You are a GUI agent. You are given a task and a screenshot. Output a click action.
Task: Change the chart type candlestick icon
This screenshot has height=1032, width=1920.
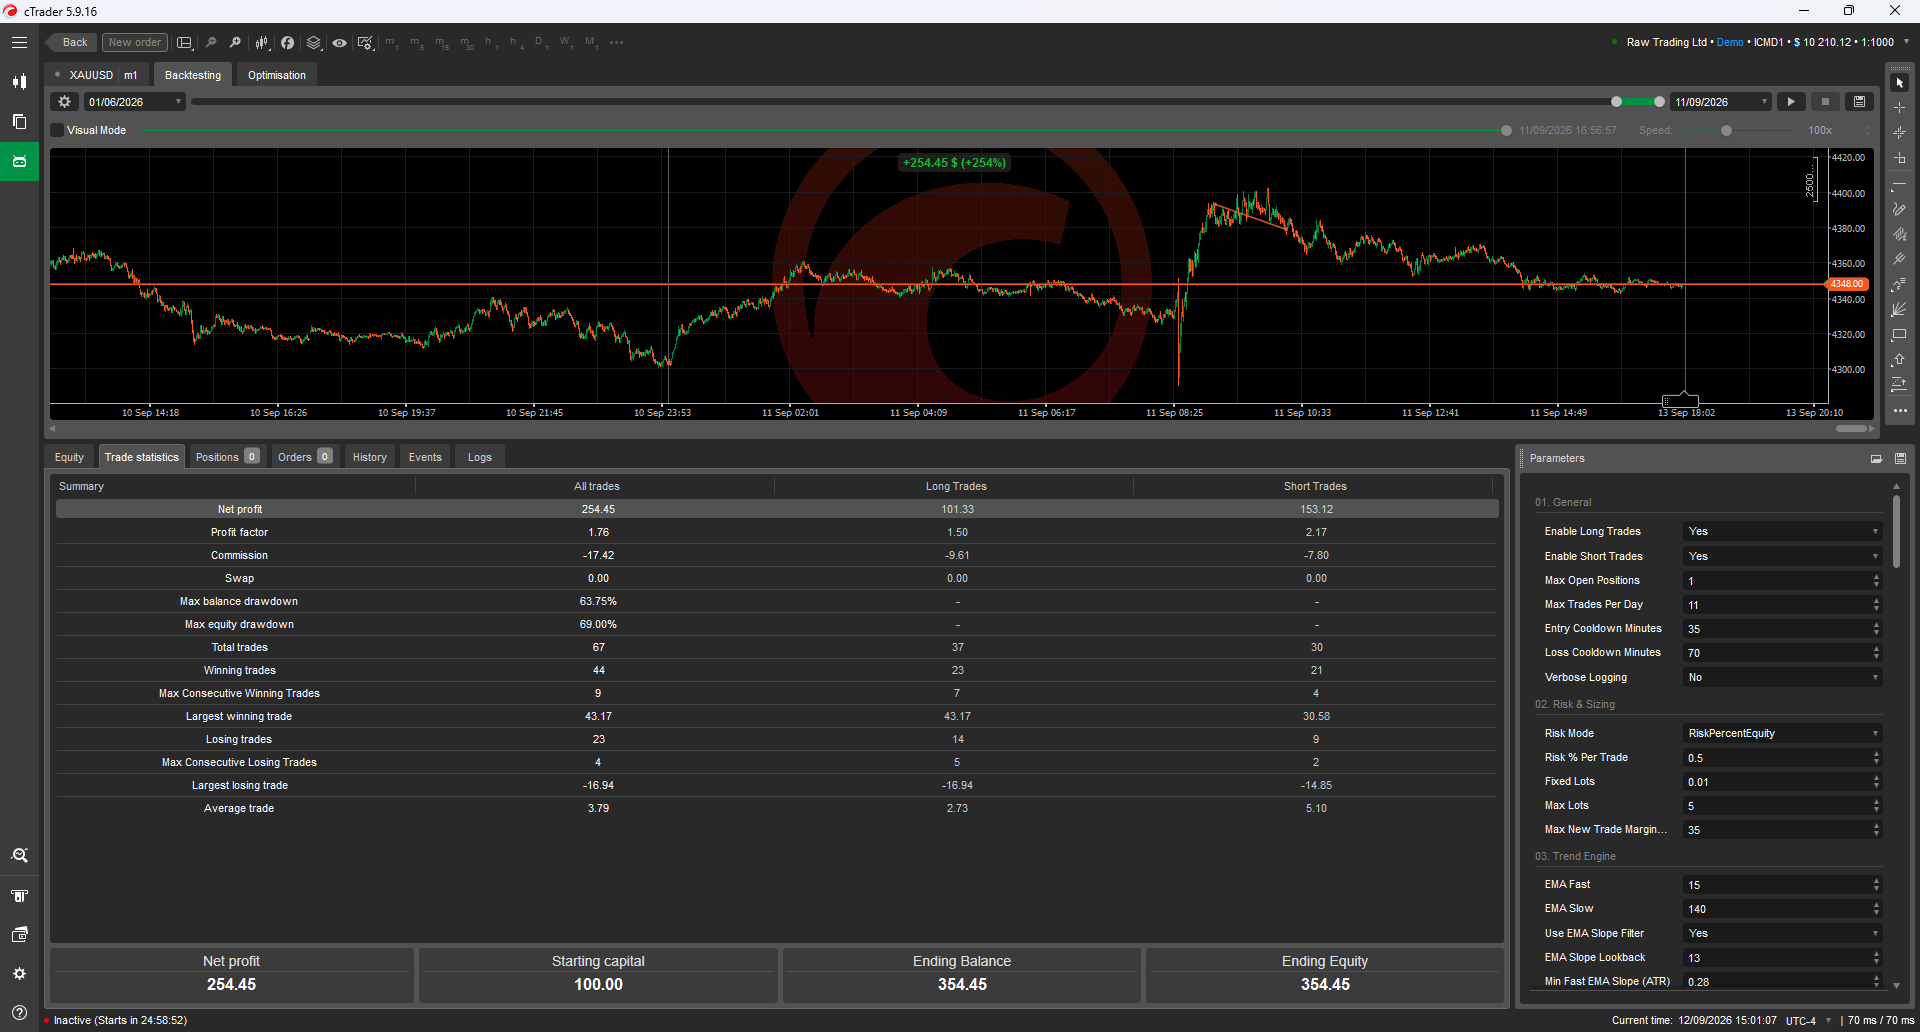(x=262, y=42)
